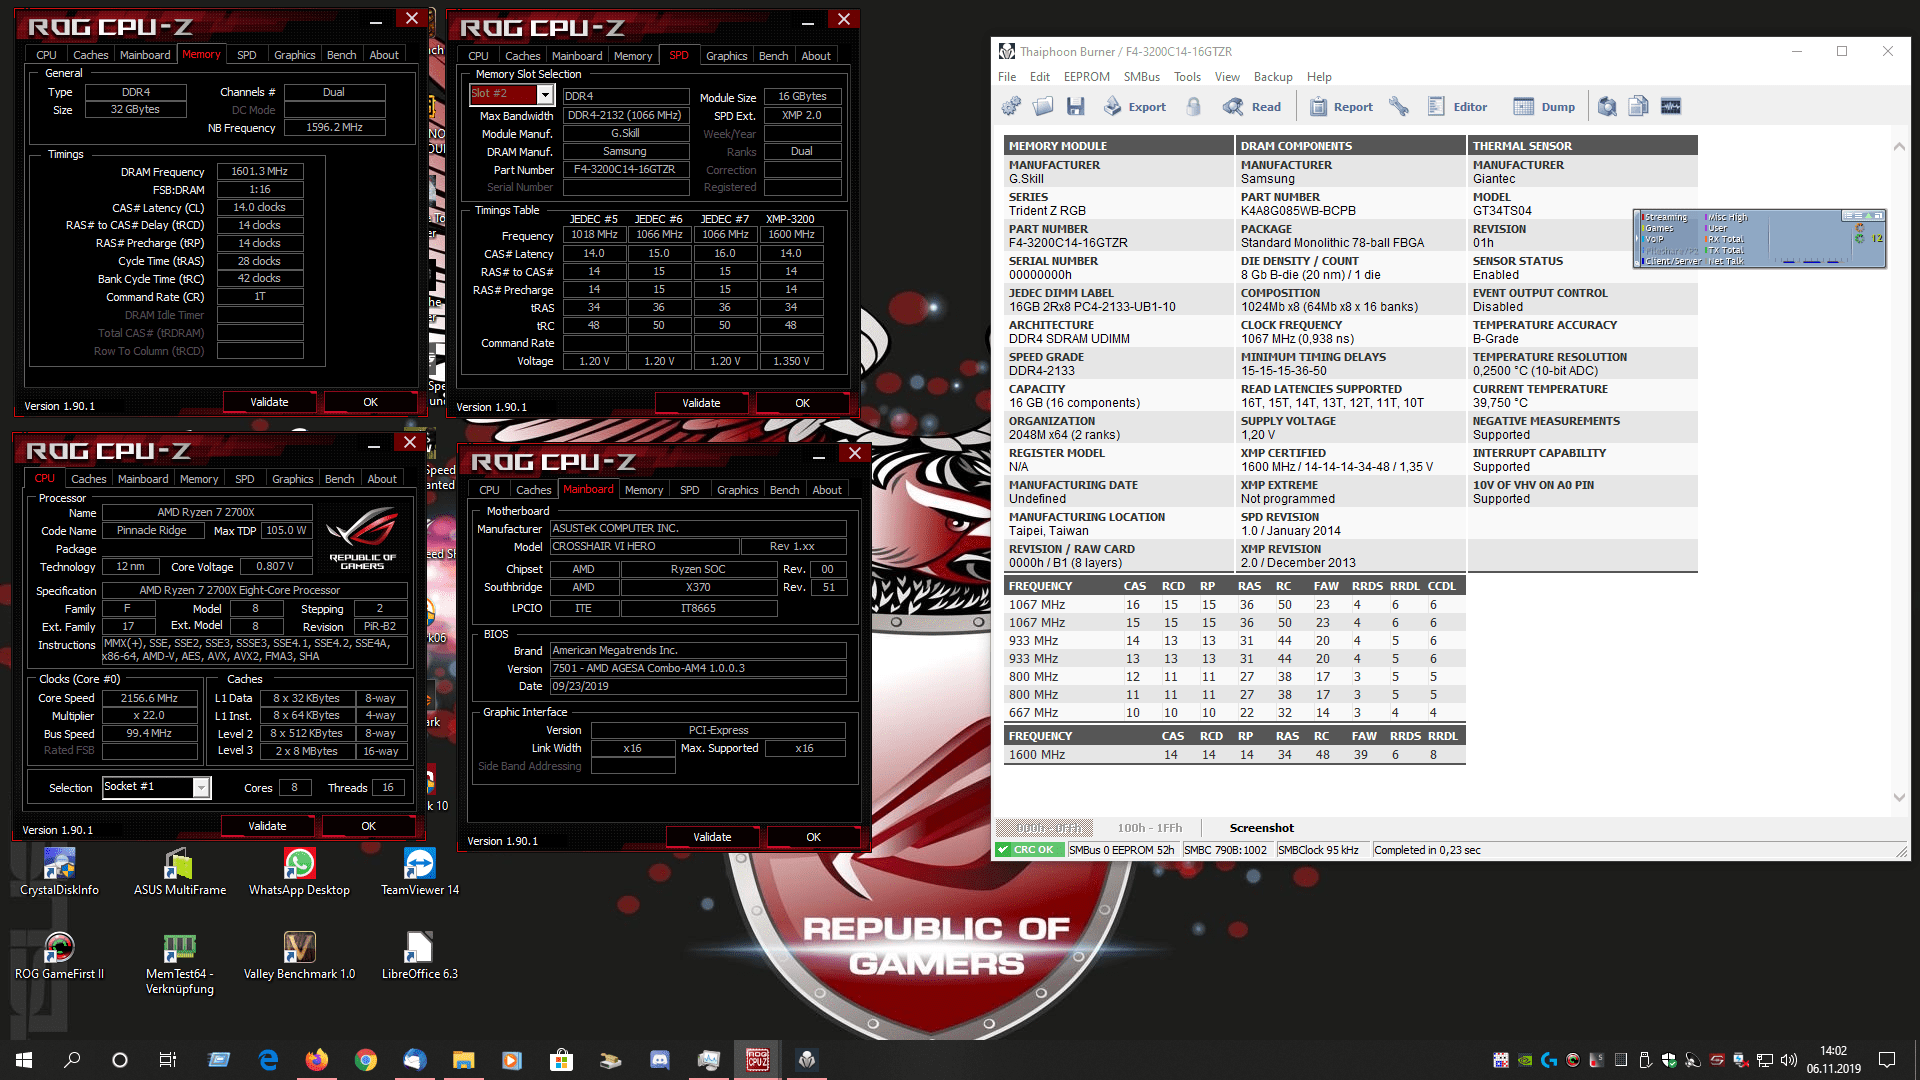Click Validate in the Memory CPU-Z window
The width and height of the screenshot is (1920, 1080).
269,402
